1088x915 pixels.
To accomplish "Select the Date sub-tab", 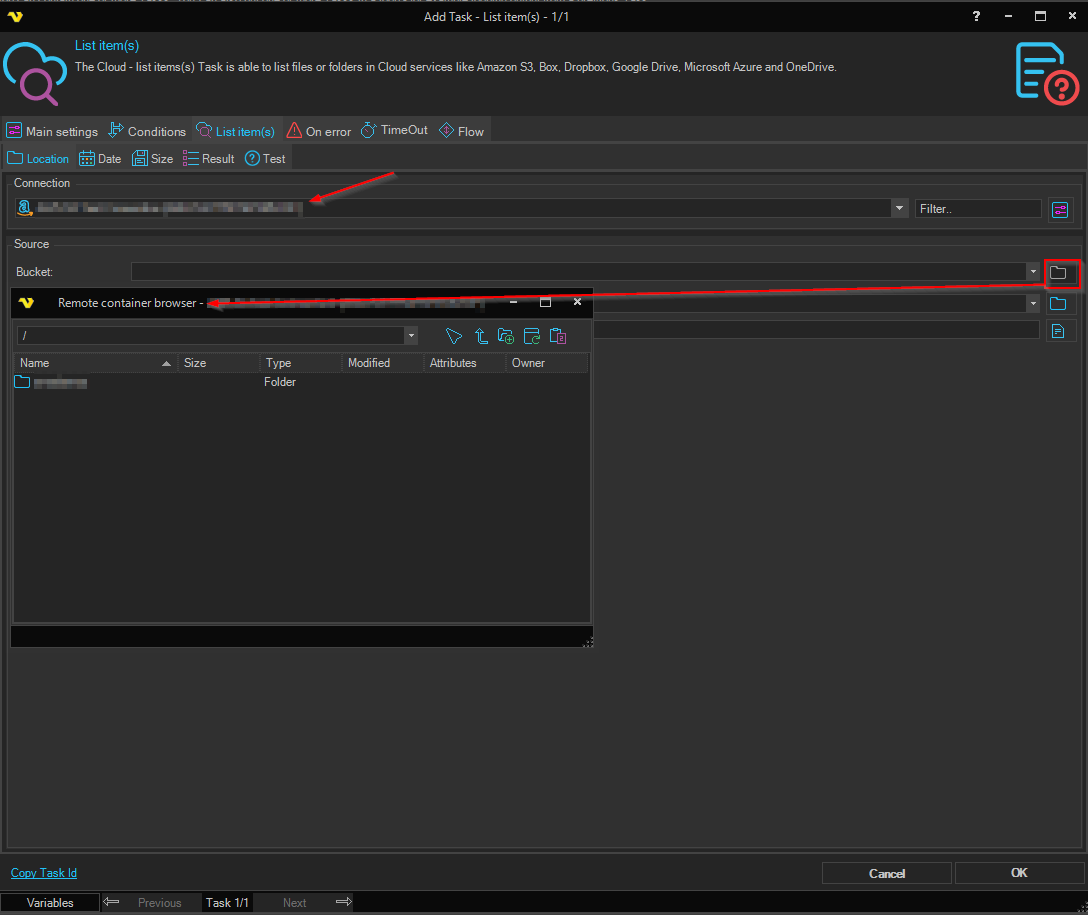I will (x=100, y=158).
